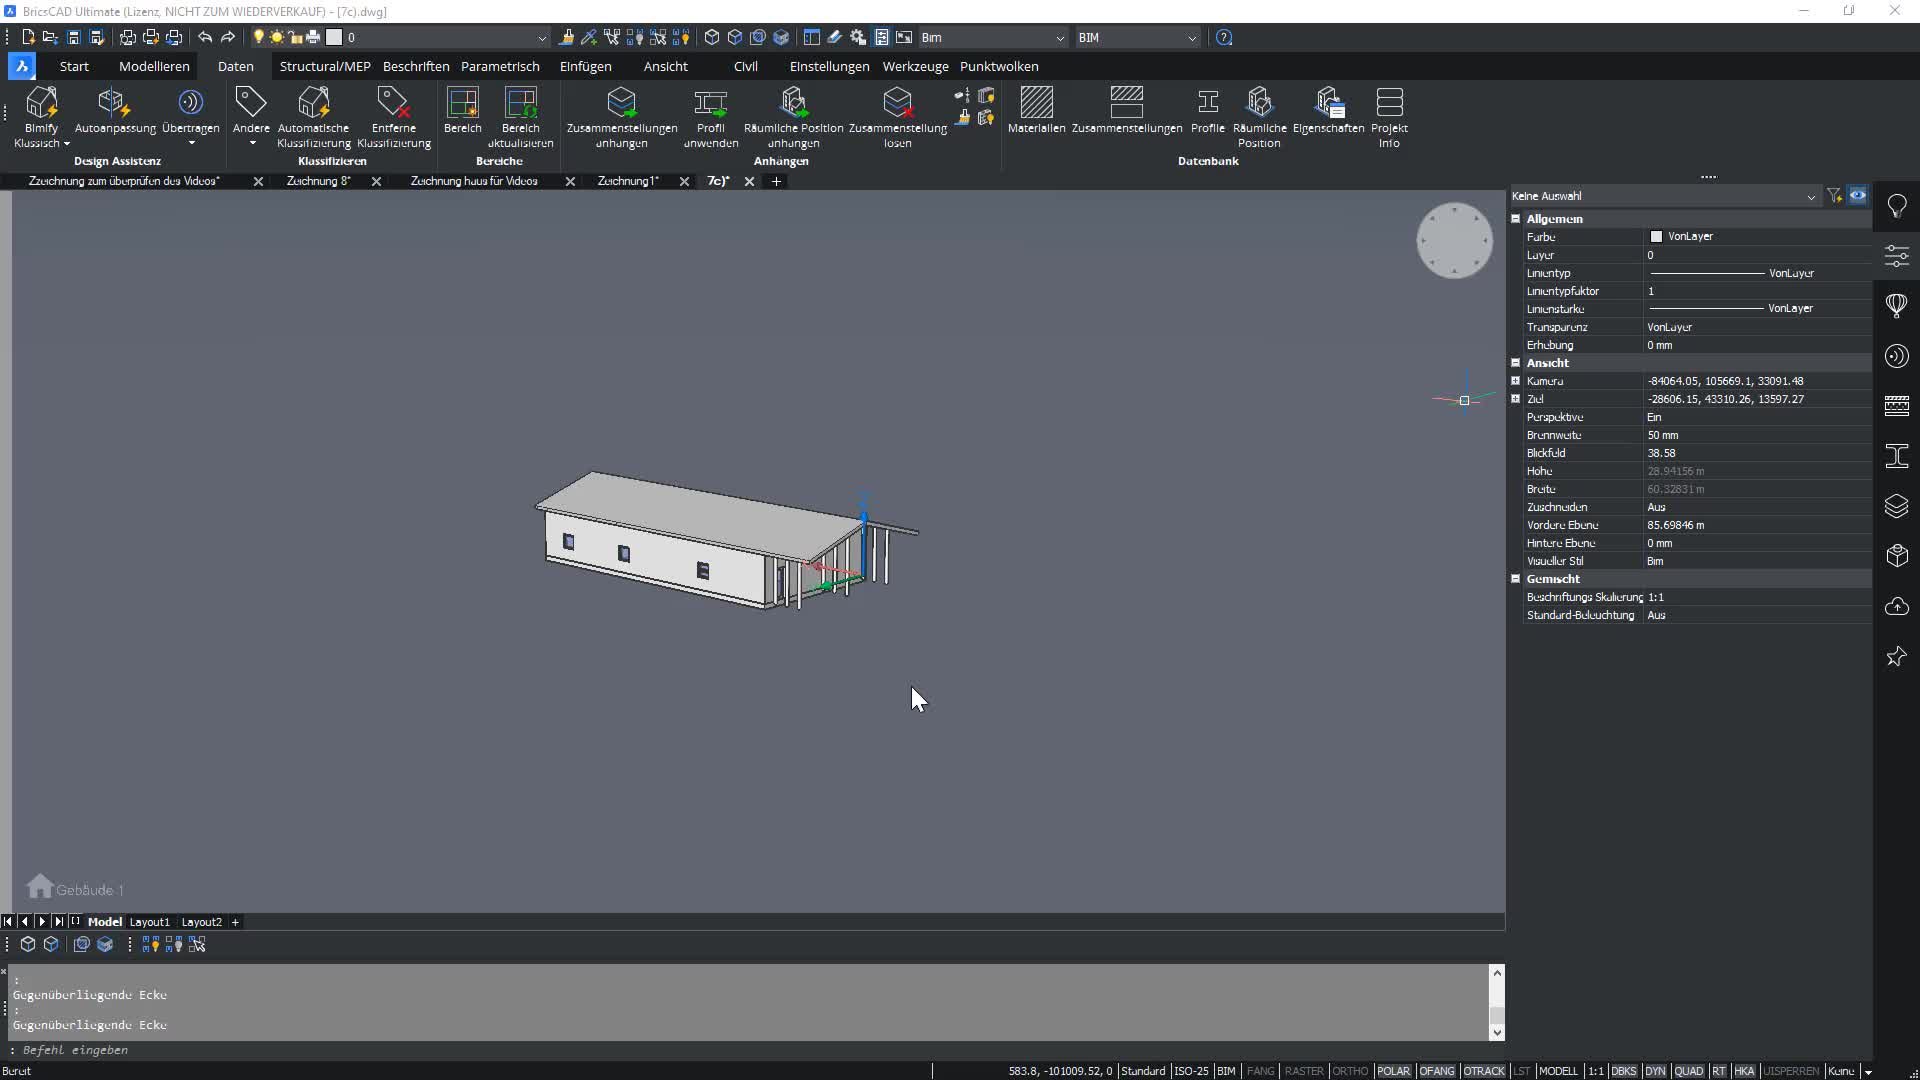The image size is (1920, 1080).
Task: Click command history scroll down arrow
Action: pyautogui.click(x=1497, y=1032)
